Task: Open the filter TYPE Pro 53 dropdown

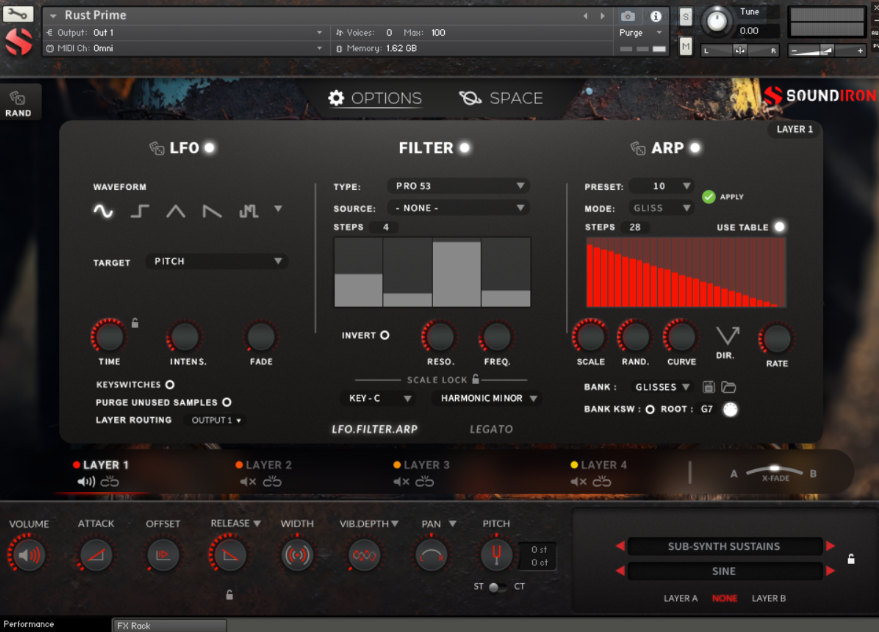Action: pyautogui.click(x=458, y=186)
